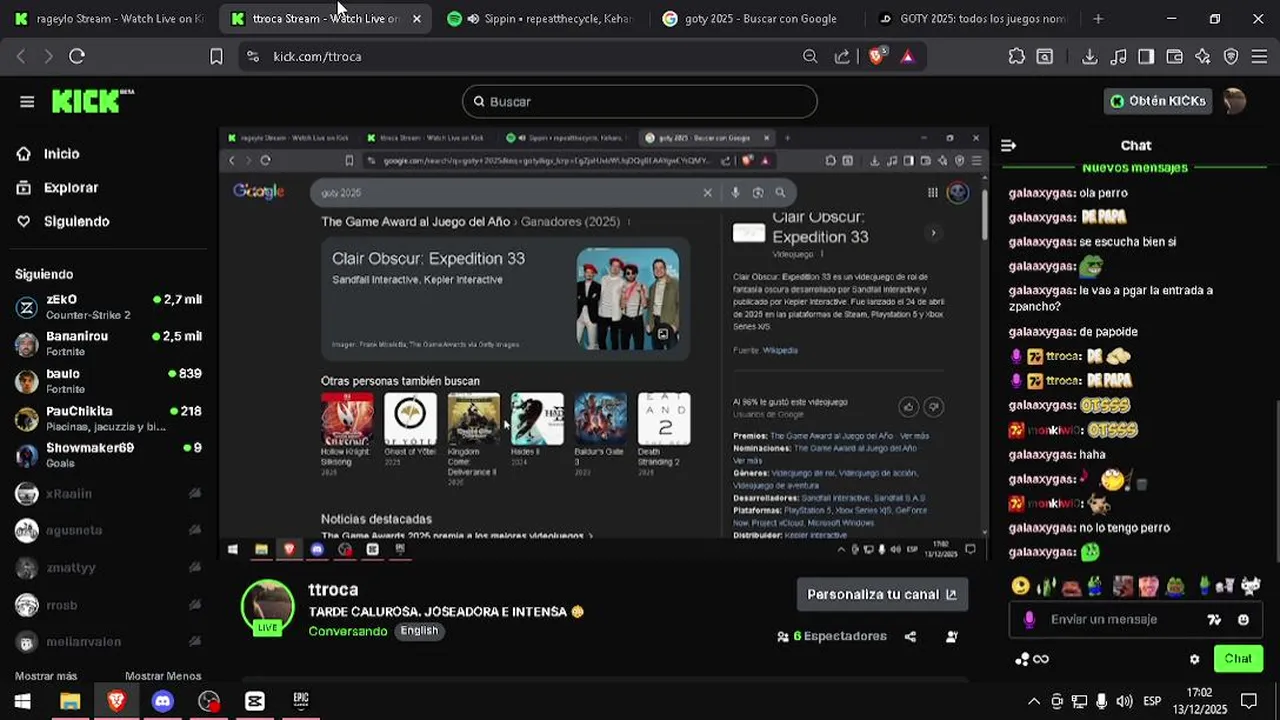
Task: Click the kick.com/ttroca address bar
Action: click(520, 57)
